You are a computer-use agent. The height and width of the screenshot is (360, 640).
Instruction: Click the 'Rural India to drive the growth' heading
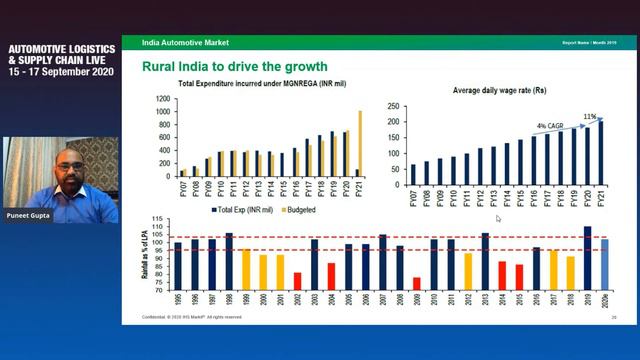(x=235, y=66)
